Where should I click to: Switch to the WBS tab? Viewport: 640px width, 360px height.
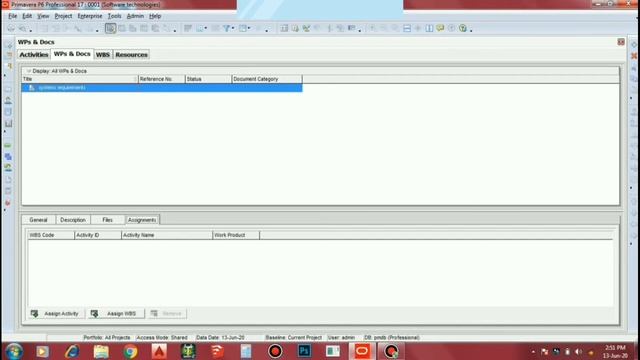(102, 54)
